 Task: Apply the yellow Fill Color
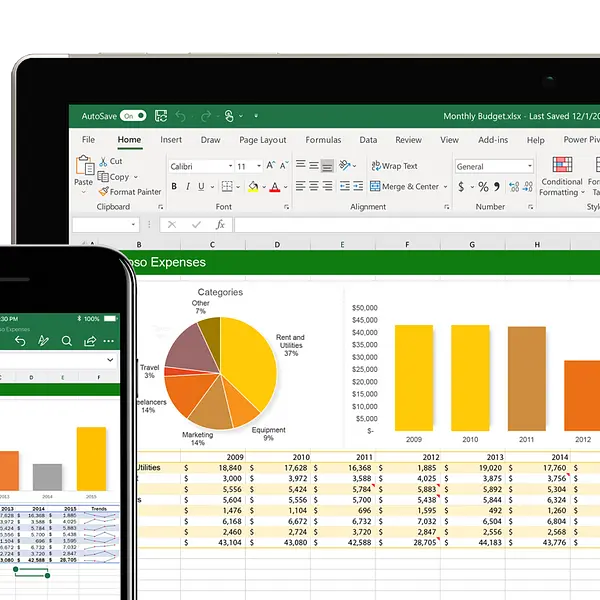point(253,186)
